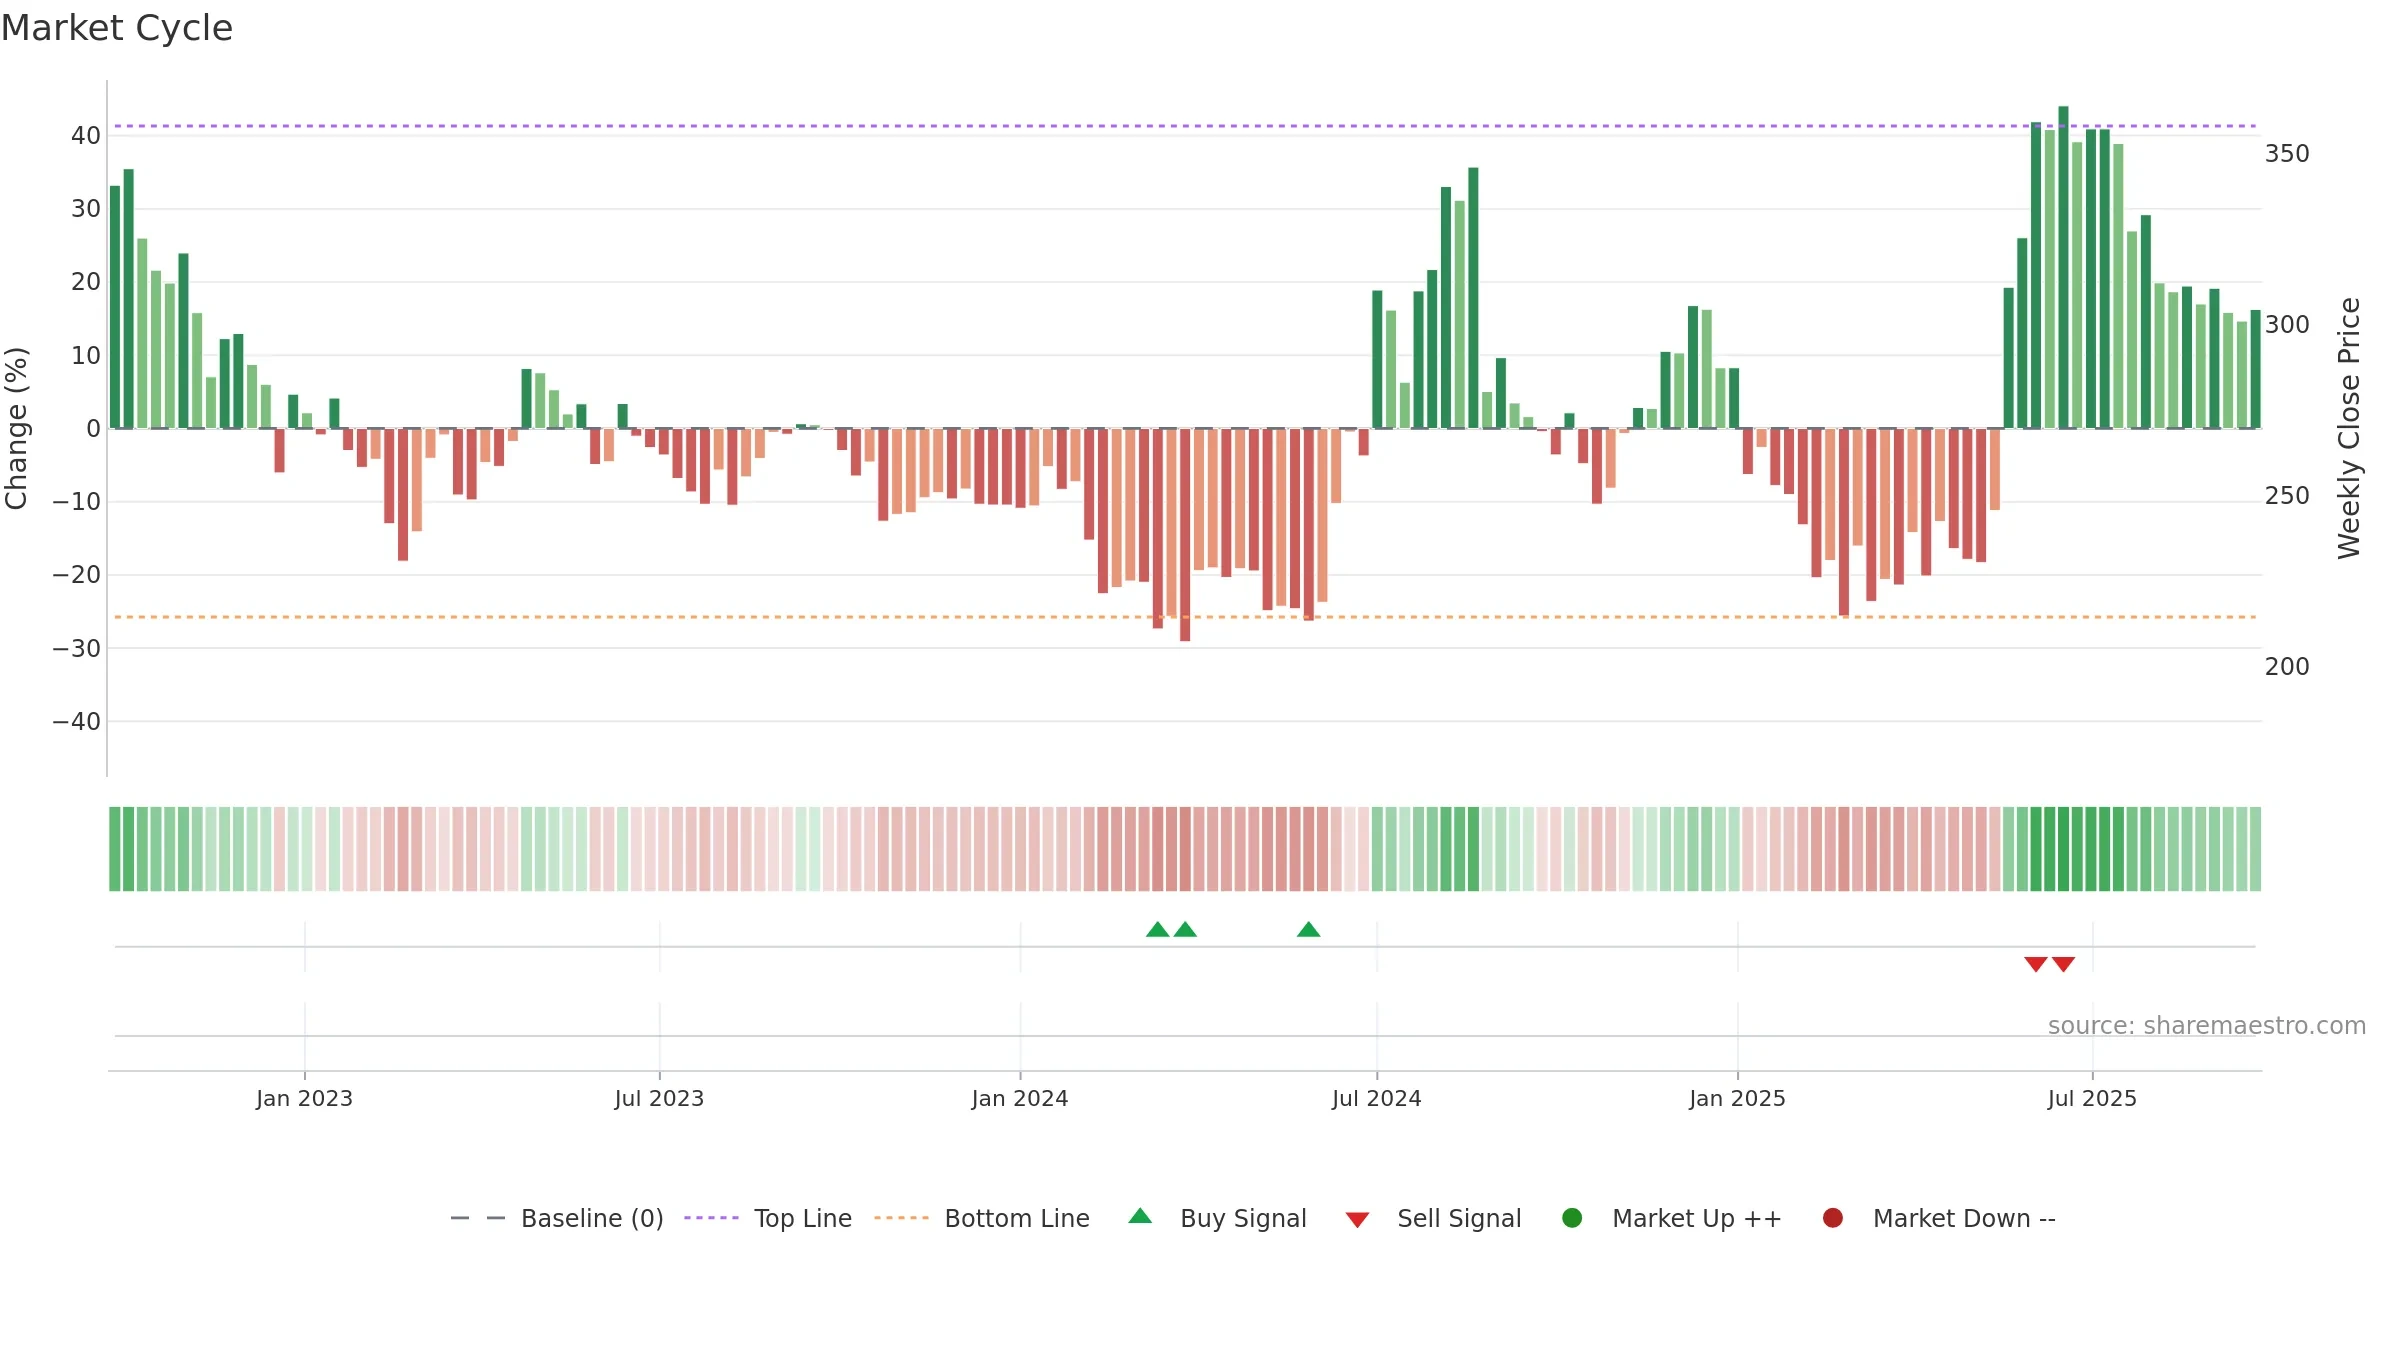Toggle the Baseline (0) legend entry
This screenshot has height=1350, width=2400.
pyautogui.click(x=557, y=1218)
